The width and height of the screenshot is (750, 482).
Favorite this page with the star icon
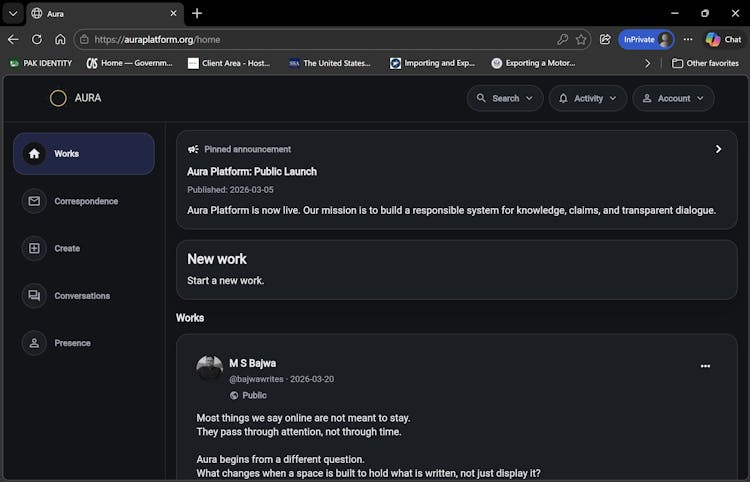point(581,39)
